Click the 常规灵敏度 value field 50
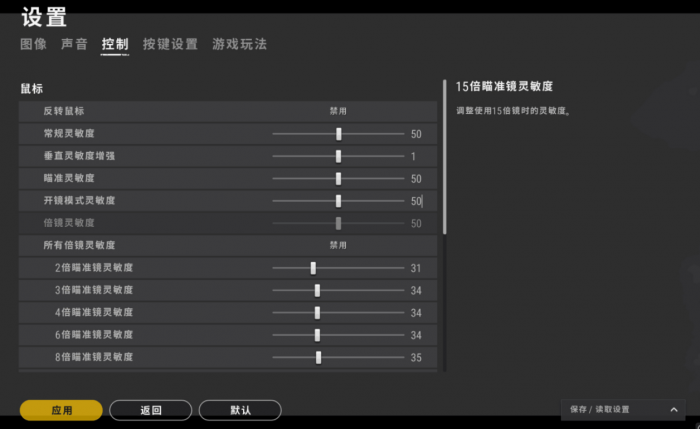The image size is (700, 429). coord(416,134)
